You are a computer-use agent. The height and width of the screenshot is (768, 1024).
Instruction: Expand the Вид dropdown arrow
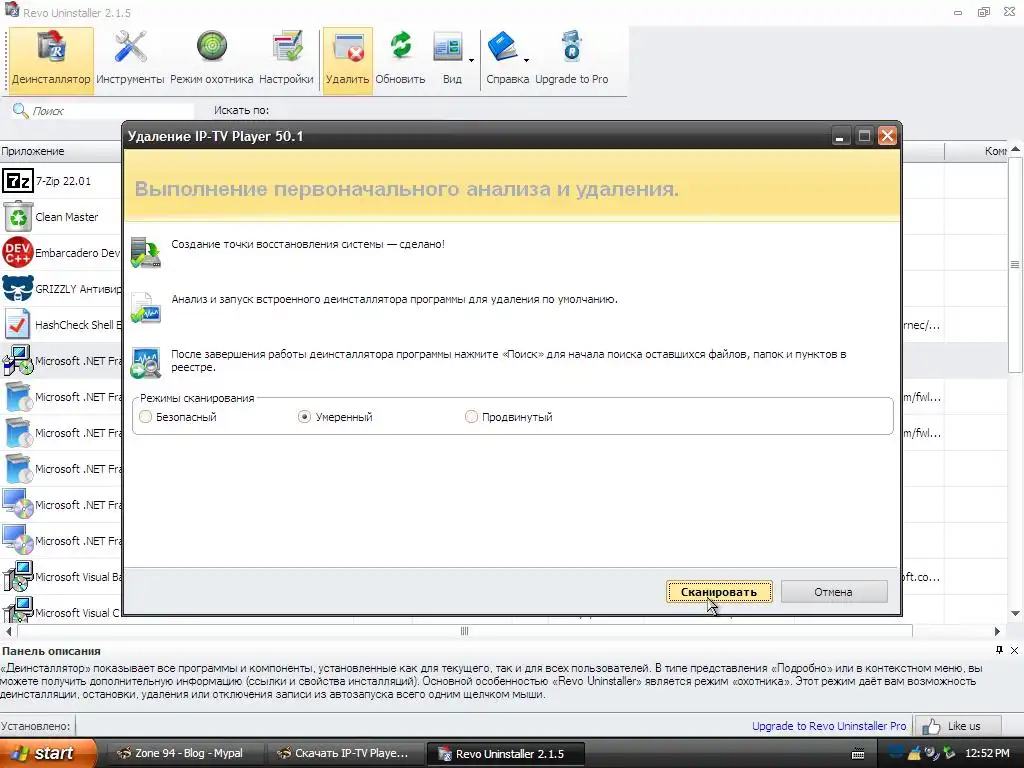[x=472, y=61]
